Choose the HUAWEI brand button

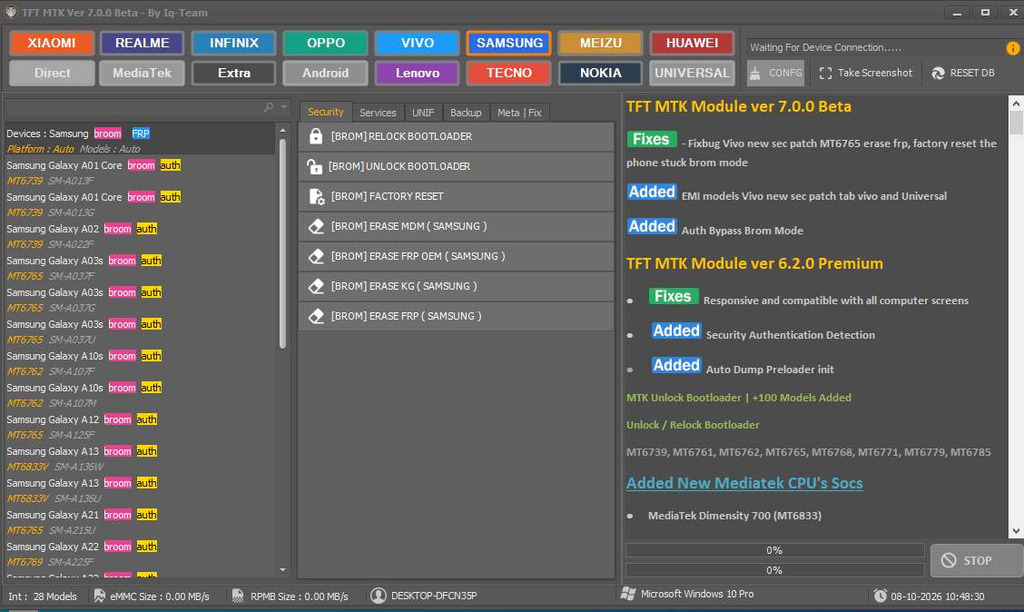click(x=692, y=43)
